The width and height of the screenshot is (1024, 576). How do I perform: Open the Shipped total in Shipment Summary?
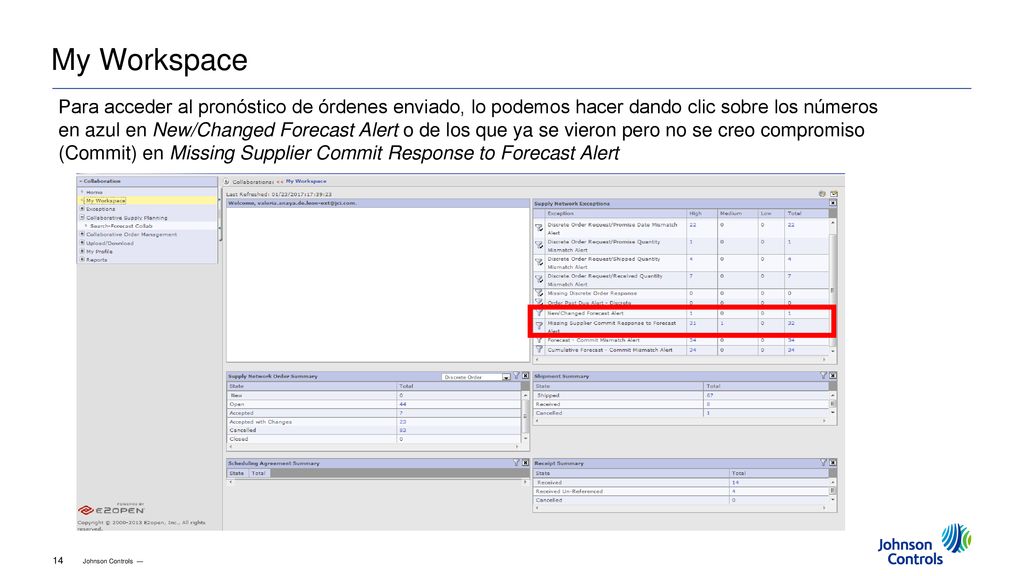pos(710,395)
